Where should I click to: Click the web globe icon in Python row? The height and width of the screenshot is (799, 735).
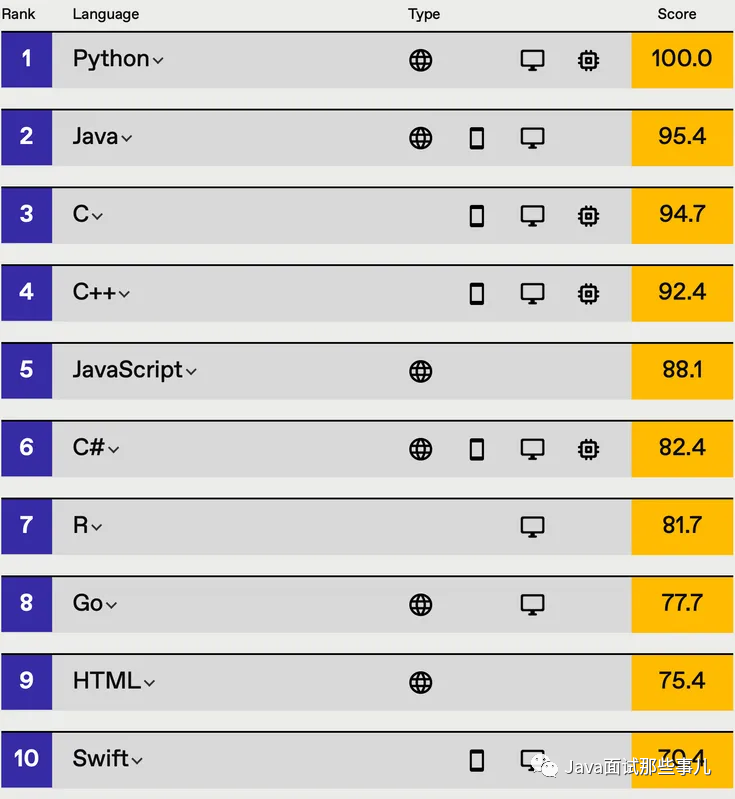coord(421,60)
